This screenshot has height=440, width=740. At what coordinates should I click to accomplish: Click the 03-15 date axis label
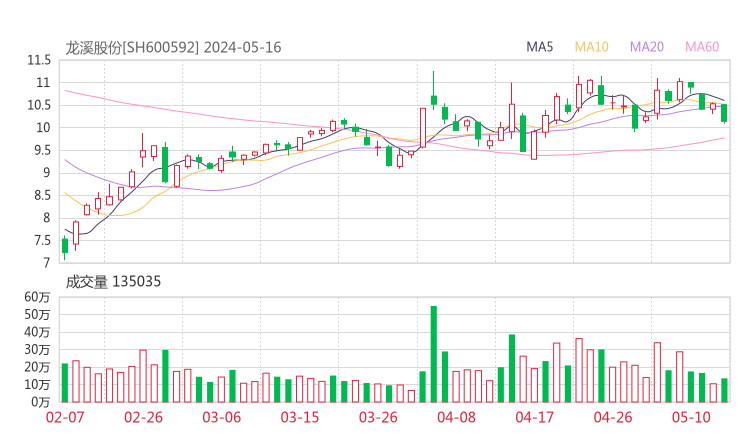[x=300, y=417]
